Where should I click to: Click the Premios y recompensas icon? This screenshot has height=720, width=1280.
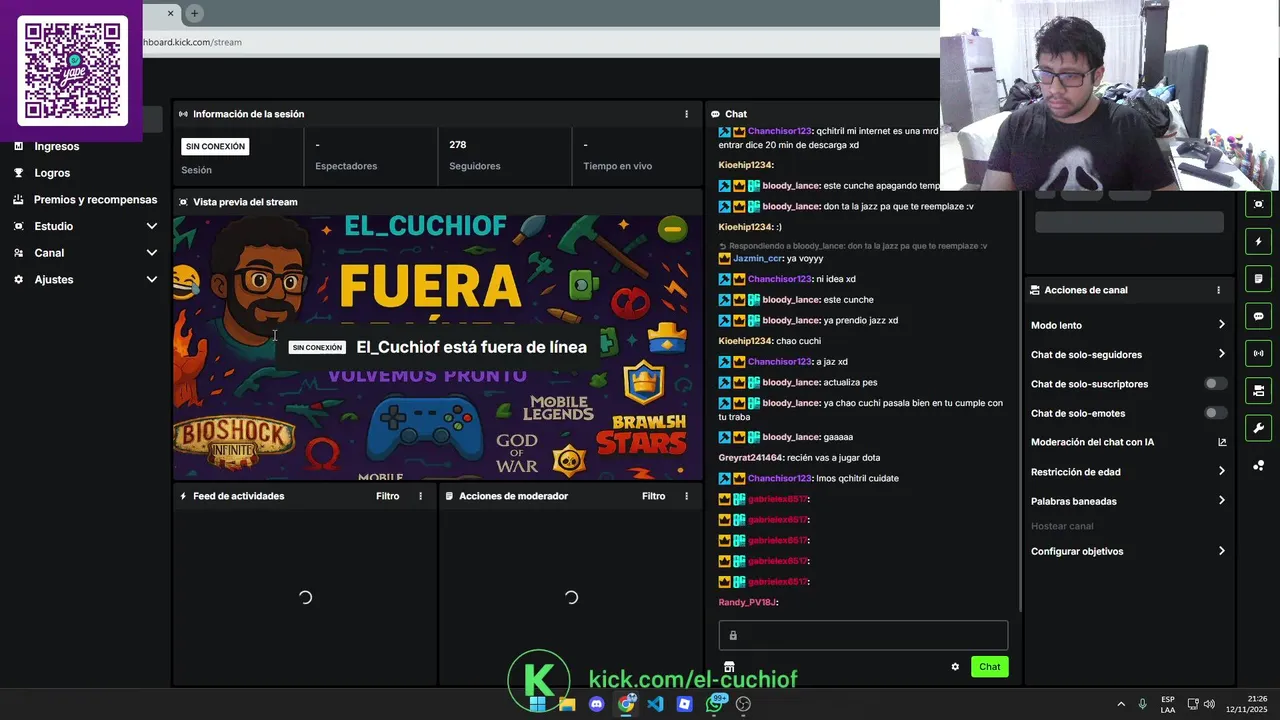click(x=18, y=199)
